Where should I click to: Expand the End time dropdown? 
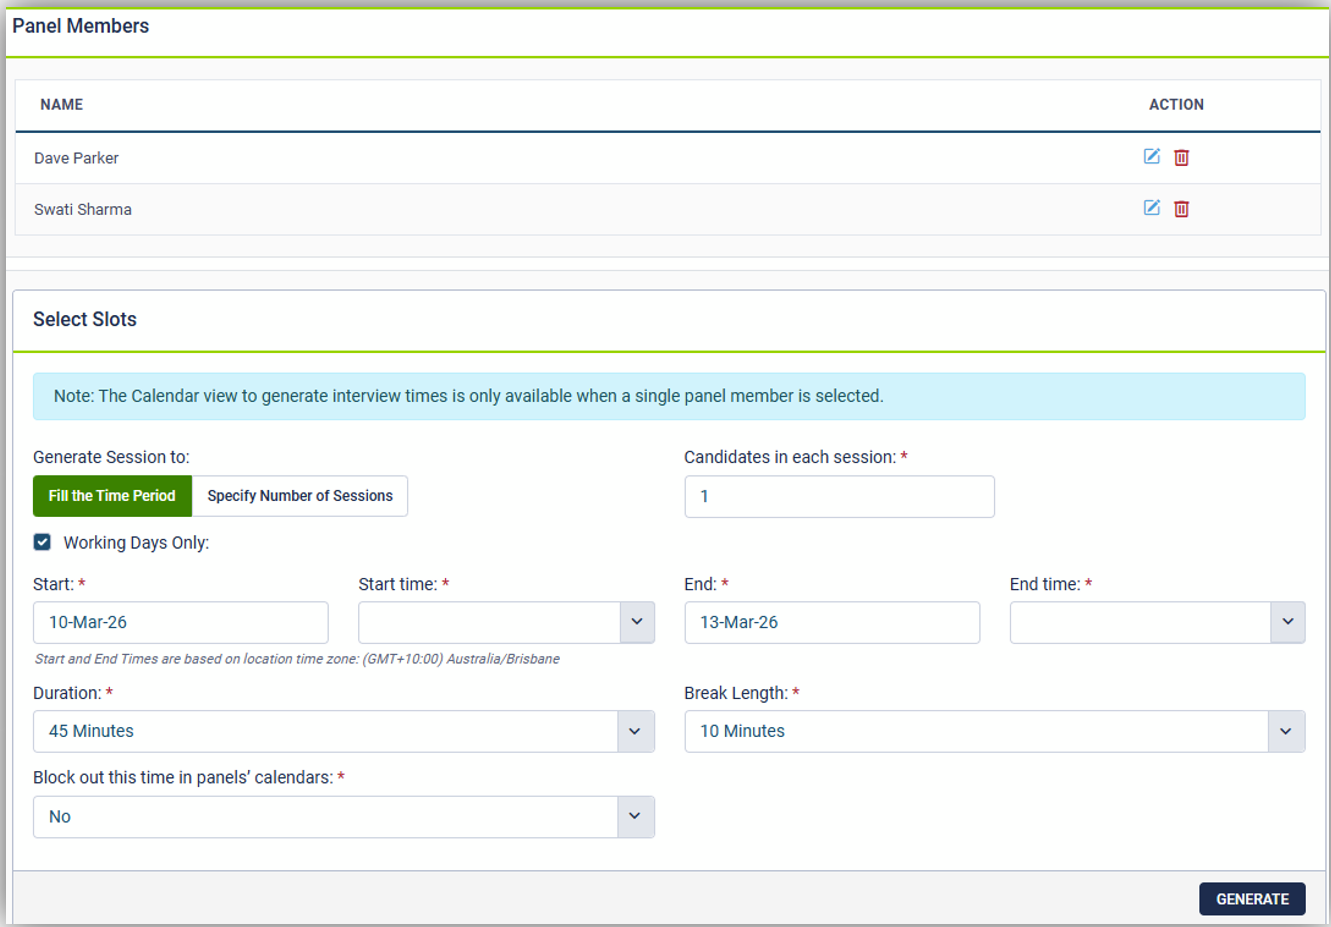click(1156, 622)
